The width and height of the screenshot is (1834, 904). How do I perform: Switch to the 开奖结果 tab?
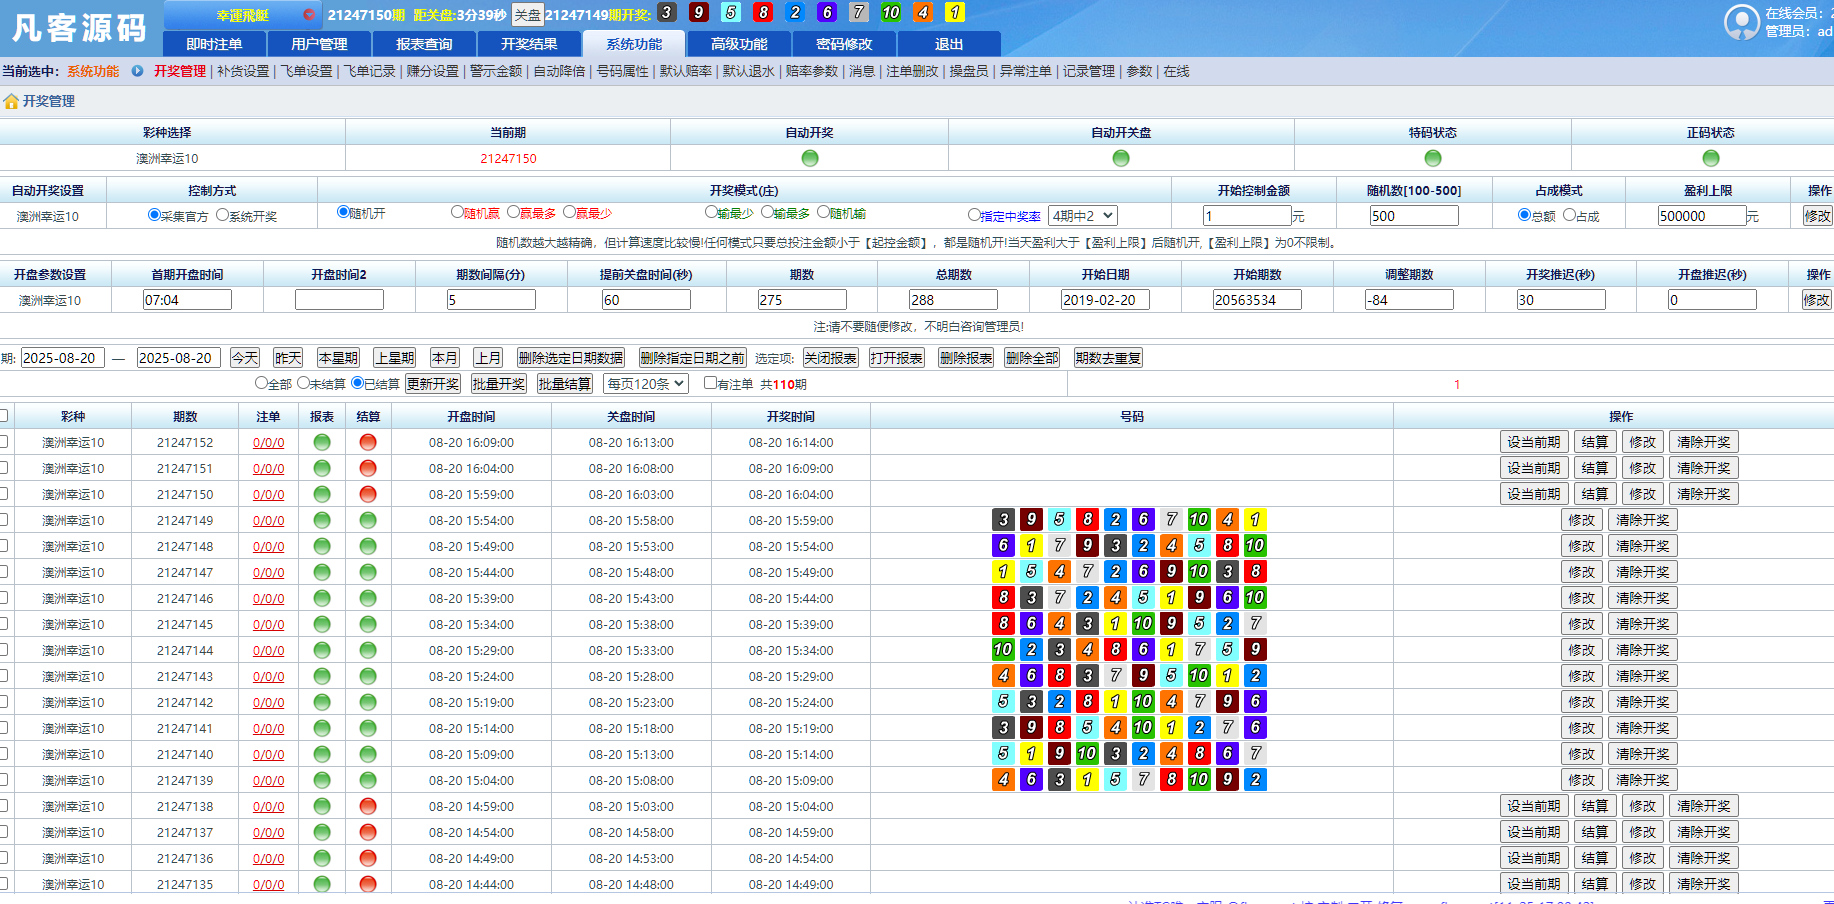[529, 43]
